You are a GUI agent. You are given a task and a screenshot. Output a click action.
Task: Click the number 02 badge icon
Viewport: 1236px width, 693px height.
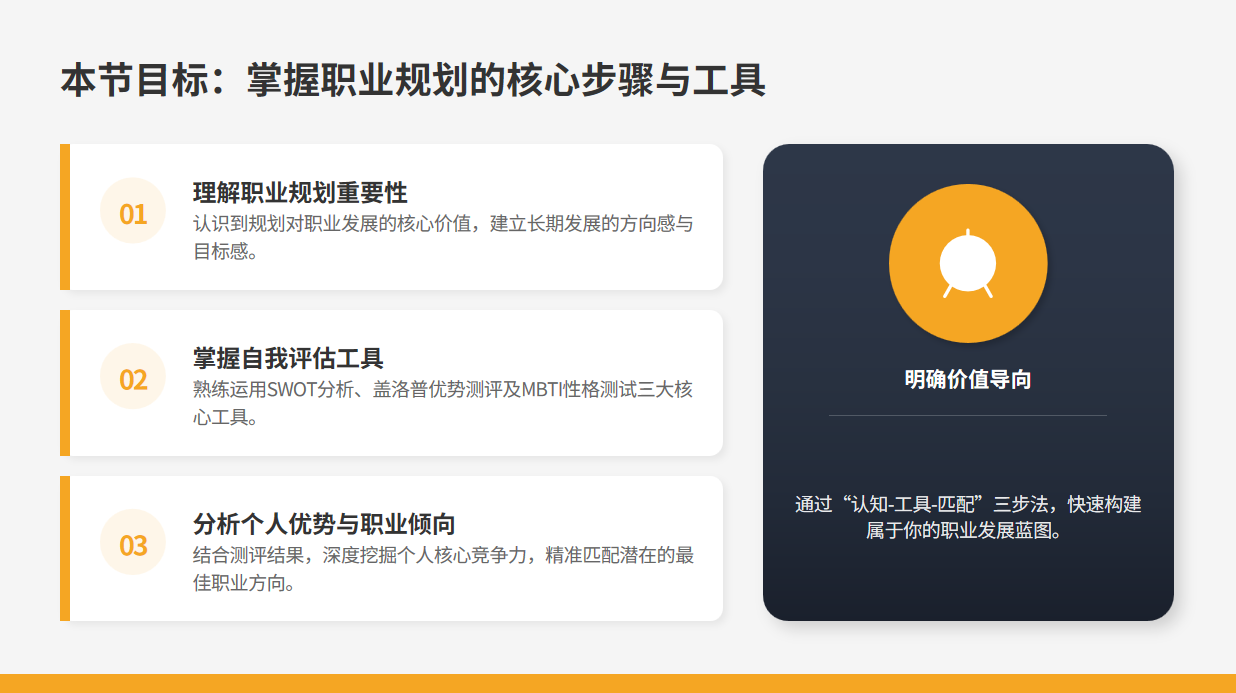pos(132,376)
